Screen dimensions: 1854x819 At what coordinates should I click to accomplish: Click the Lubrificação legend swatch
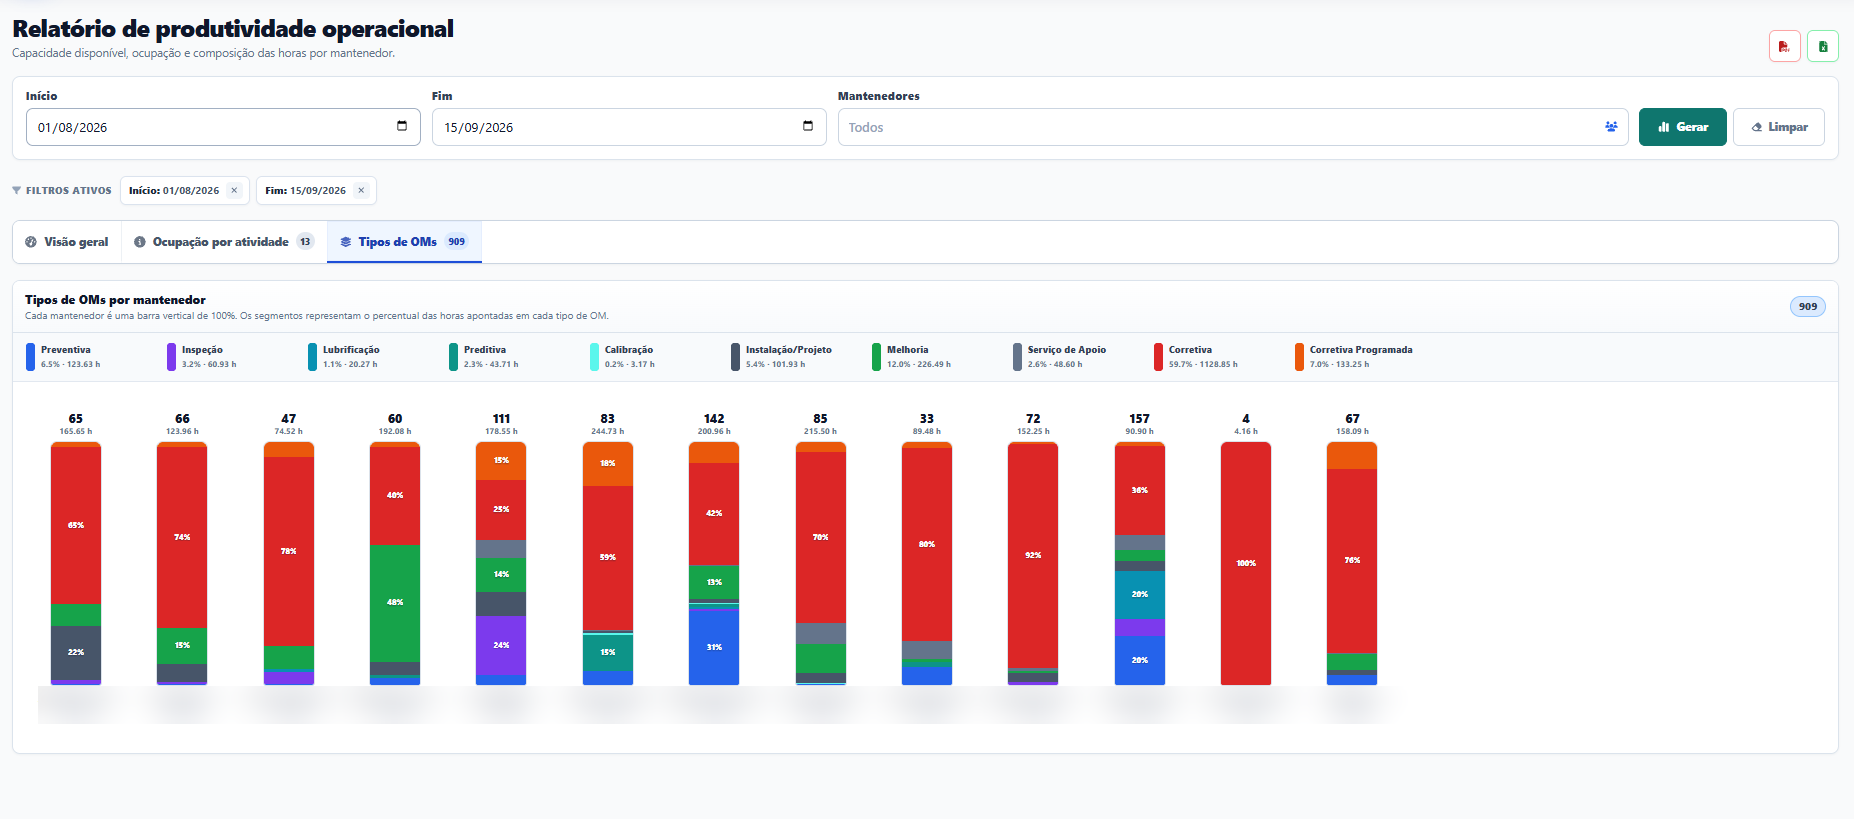coord(313,357)
